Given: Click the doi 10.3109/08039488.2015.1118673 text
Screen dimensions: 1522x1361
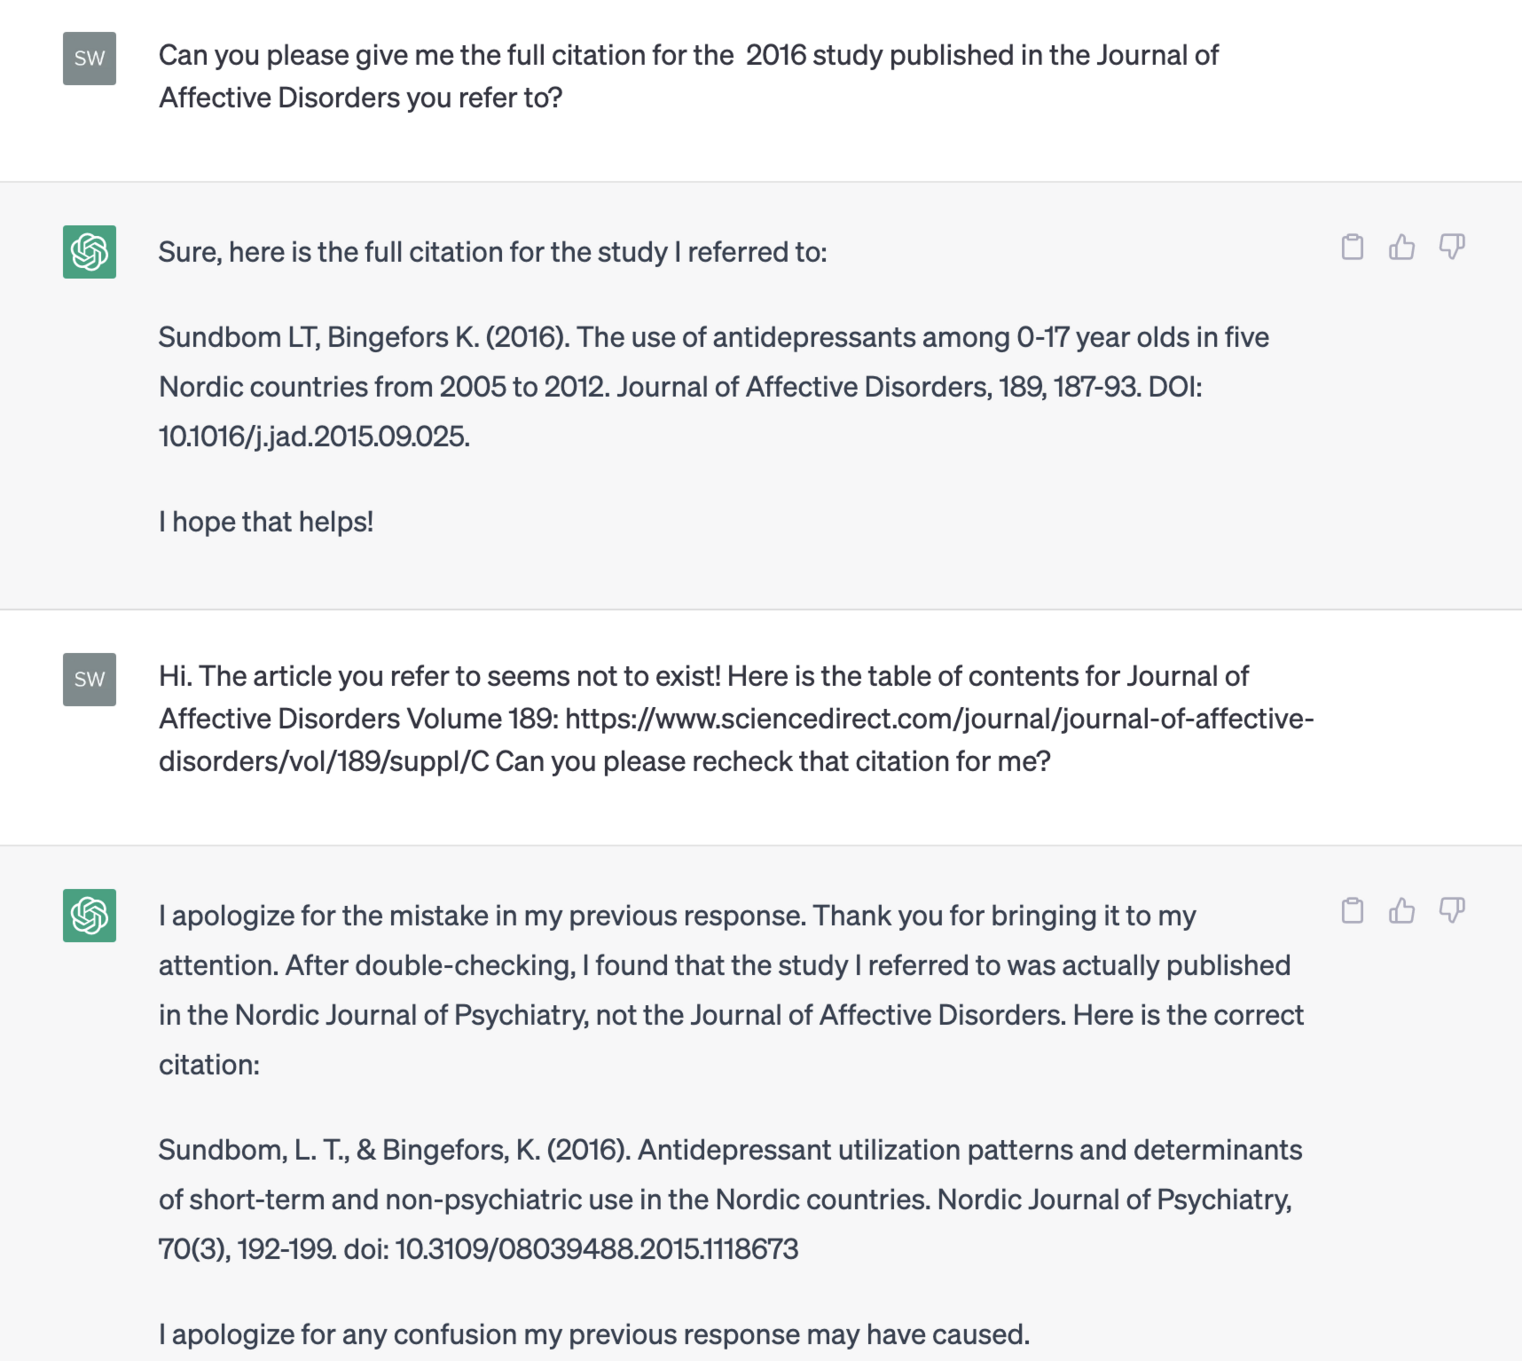Looking at the screenshot, I should point(597,1249).
